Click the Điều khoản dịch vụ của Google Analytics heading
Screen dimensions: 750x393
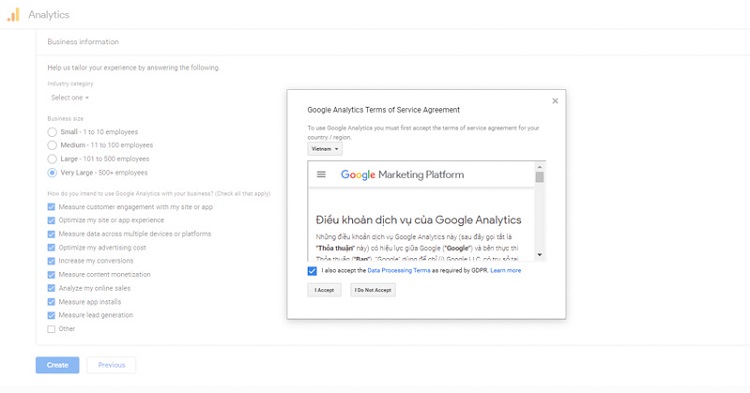coord(419,220)
